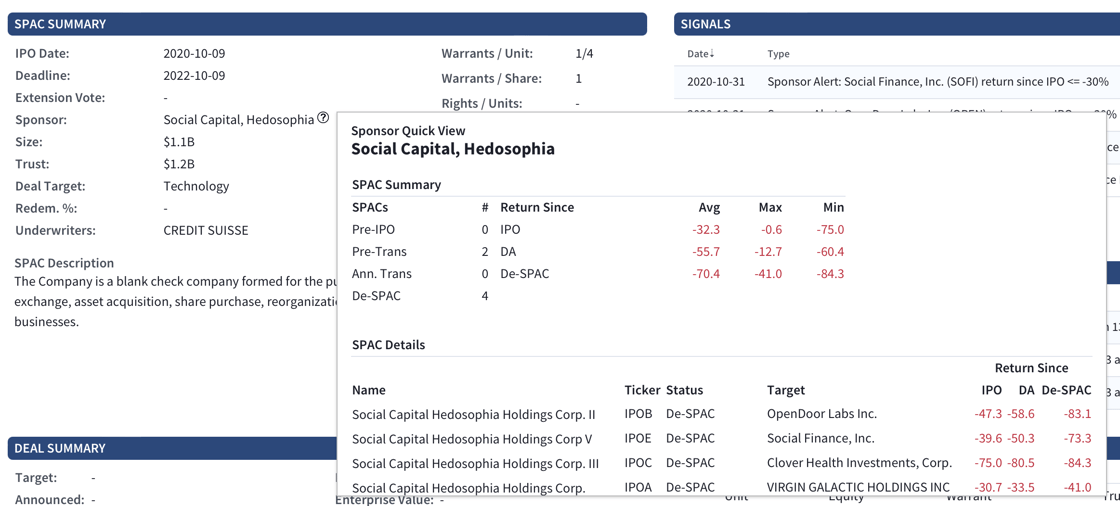Select Social Capital Hedosophia Holdings Corp. II row

(x=473, y=414)
